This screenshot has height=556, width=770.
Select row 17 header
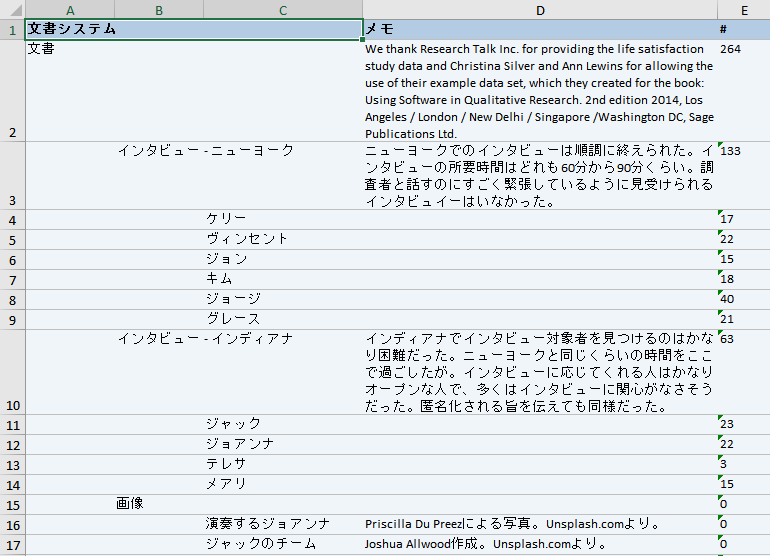click(13, 545)
